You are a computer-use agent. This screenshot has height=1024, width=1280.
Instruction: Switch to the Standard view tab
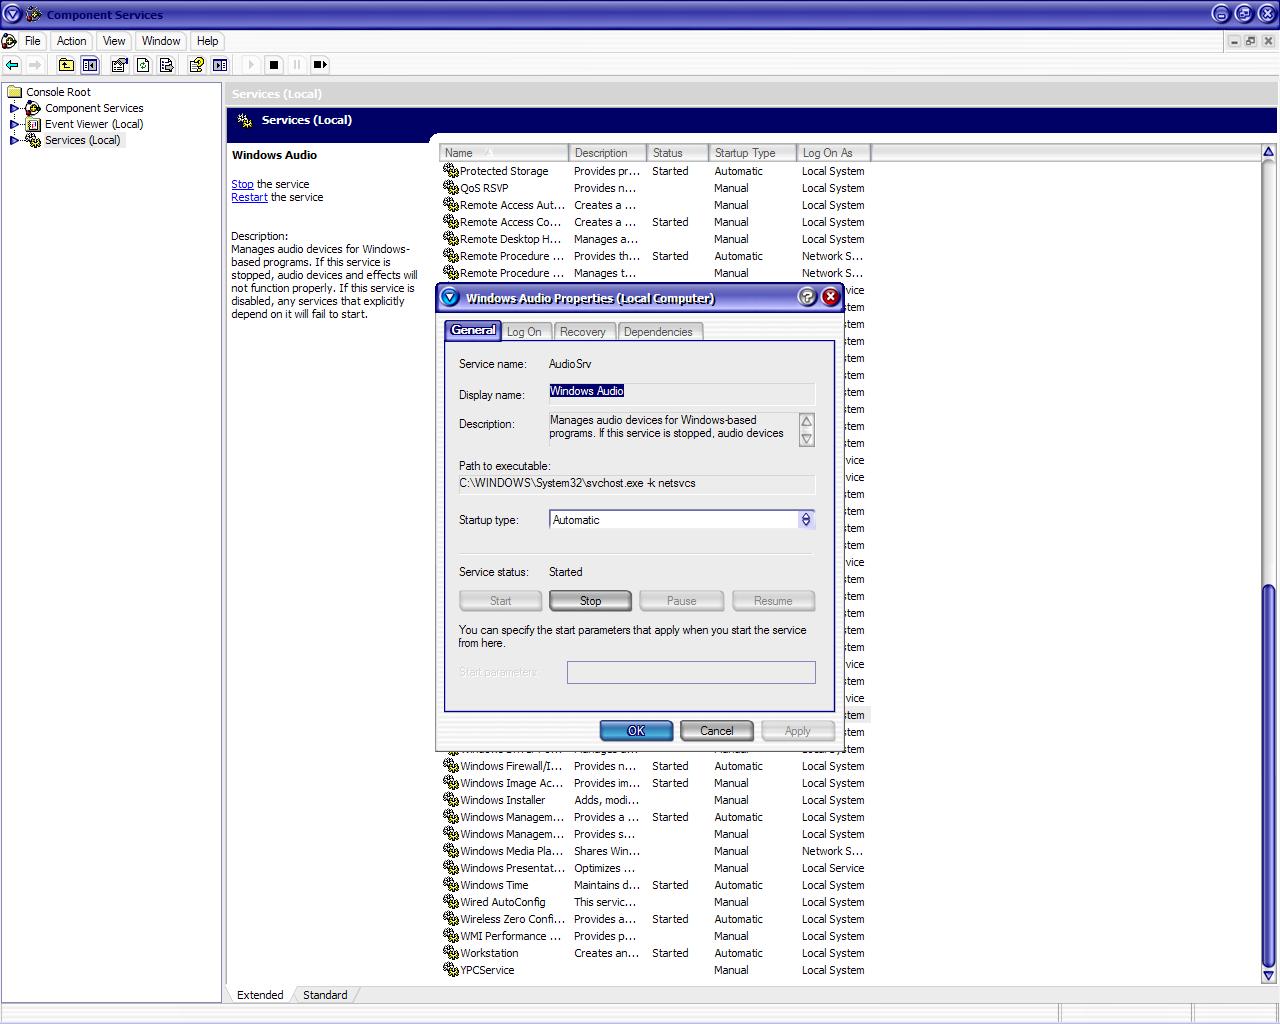[325, 995]
